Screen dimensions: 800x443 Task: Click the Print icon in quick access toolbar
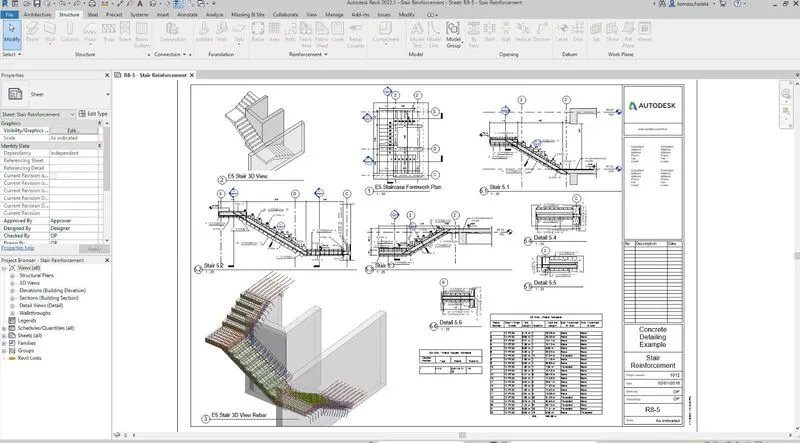click(x=92, y=4)
